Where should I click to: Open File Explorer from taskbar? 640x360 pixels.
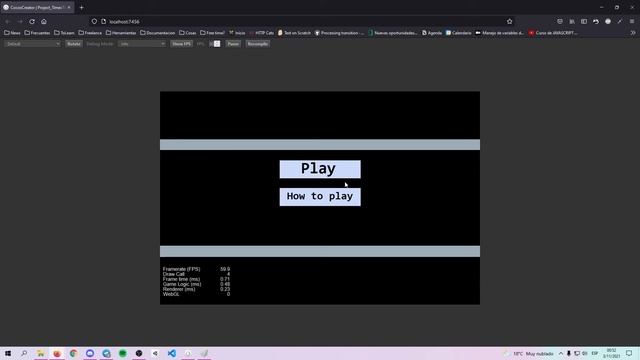click(x=41, y=353)
